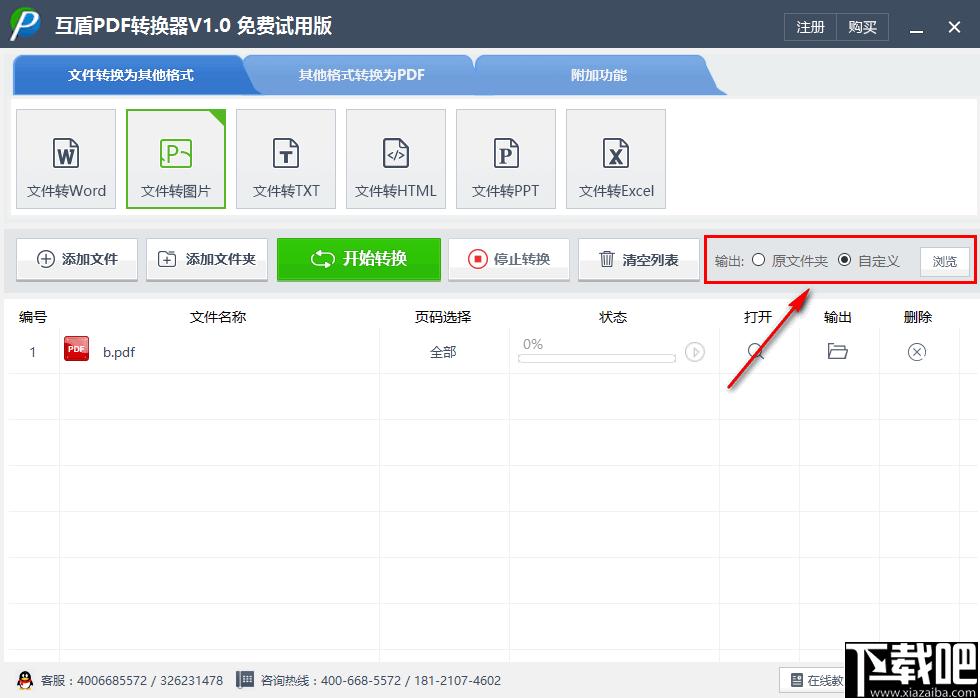Switch to 文件转换为其他格式 tab

131,75
